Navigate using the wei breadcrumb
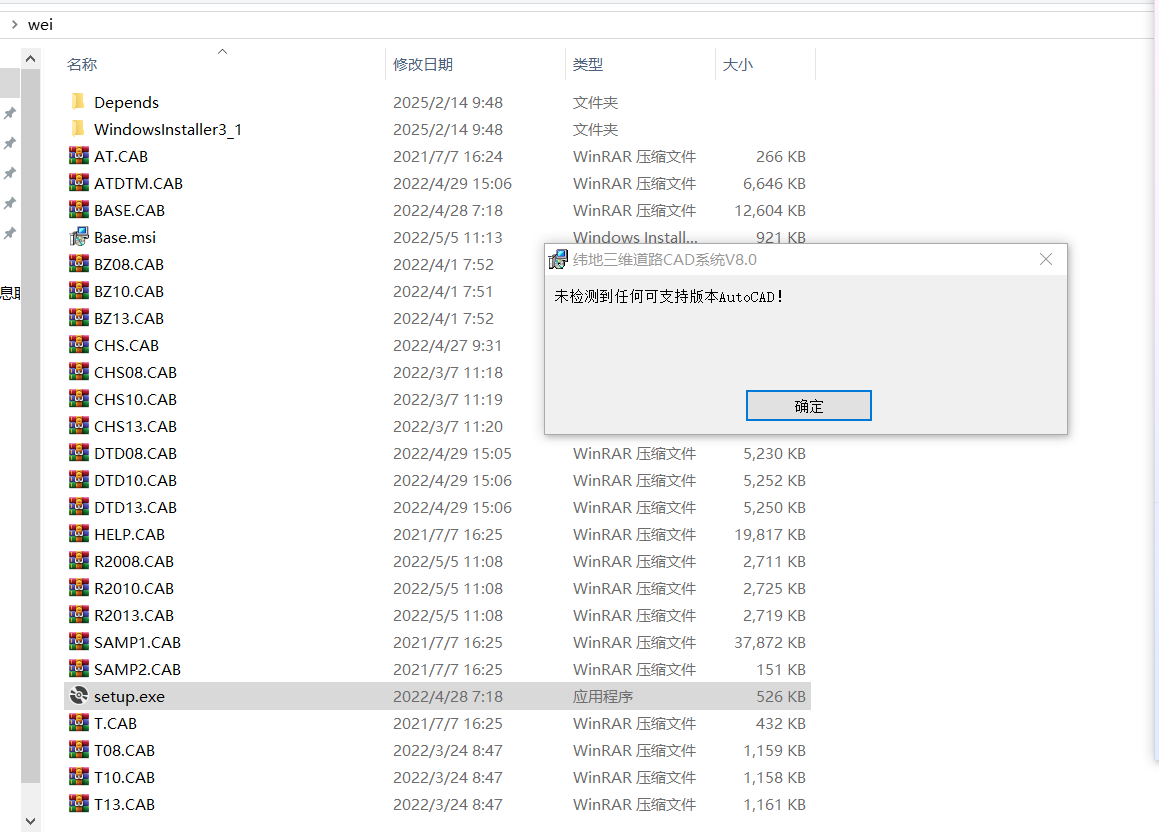Image resolution: width=1159 pixels, height=837 pixels. [x=40, y=23]
